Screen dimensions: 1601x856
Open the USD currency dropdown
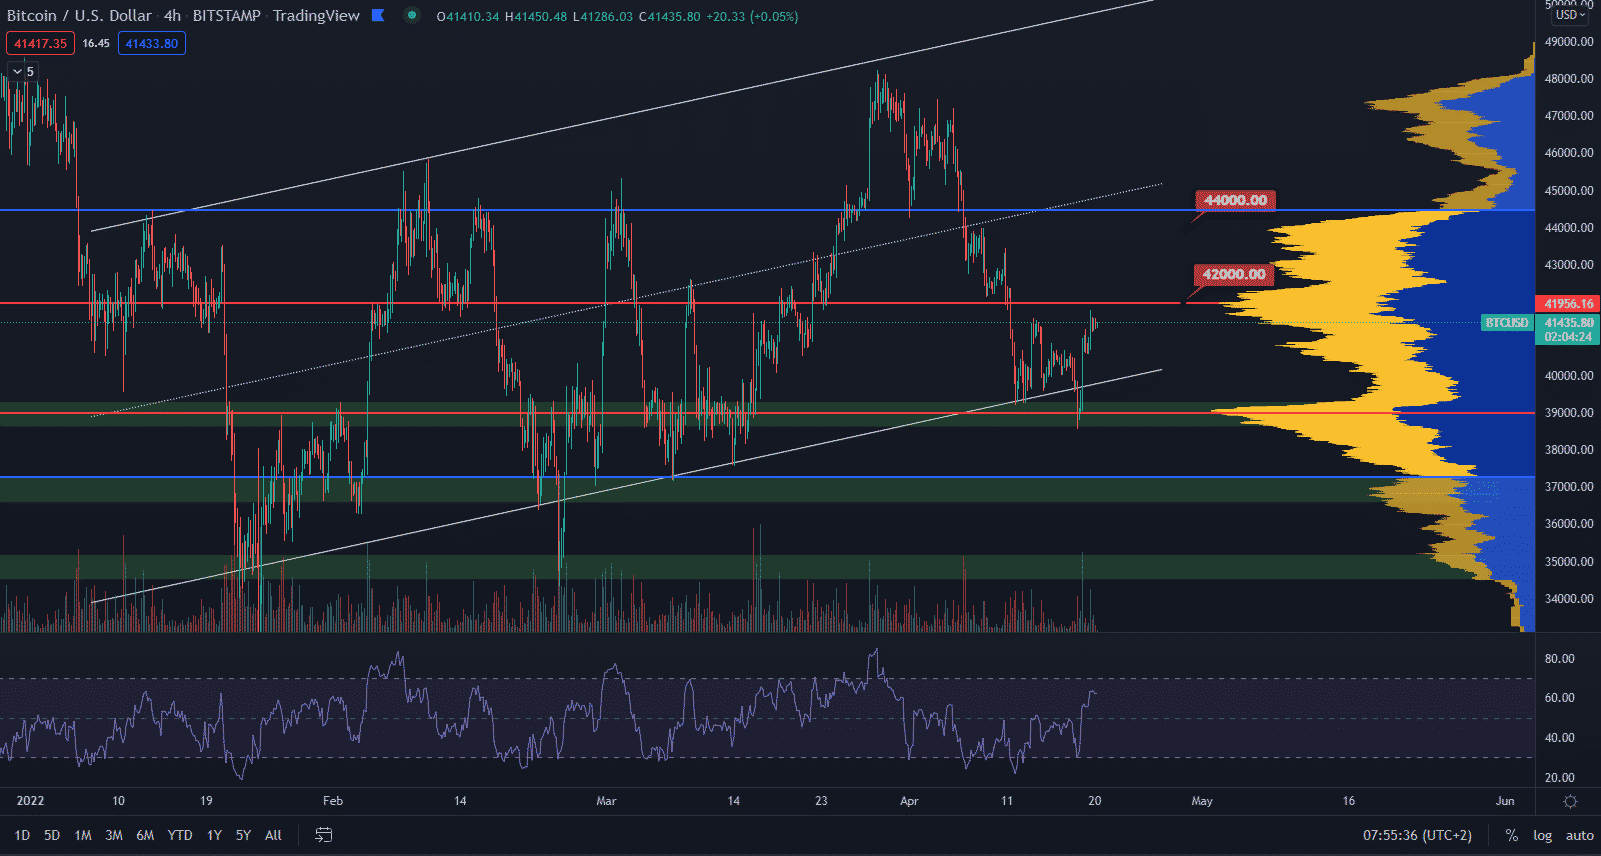[1569, 15]
